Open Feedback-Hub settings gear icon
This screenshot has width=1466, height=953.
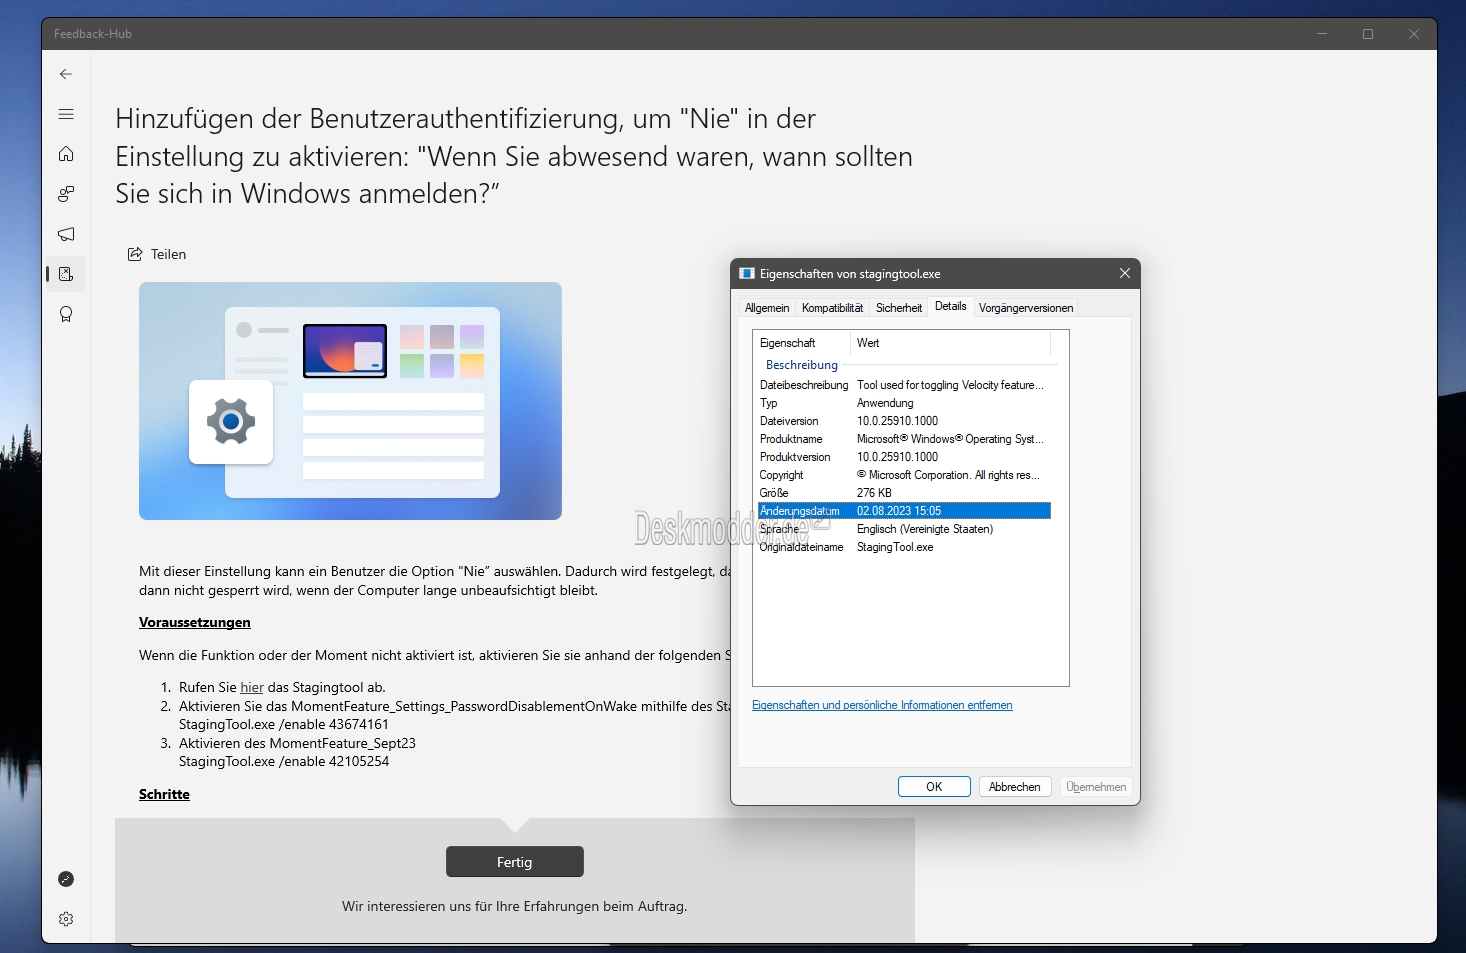[x=66, y=919]
